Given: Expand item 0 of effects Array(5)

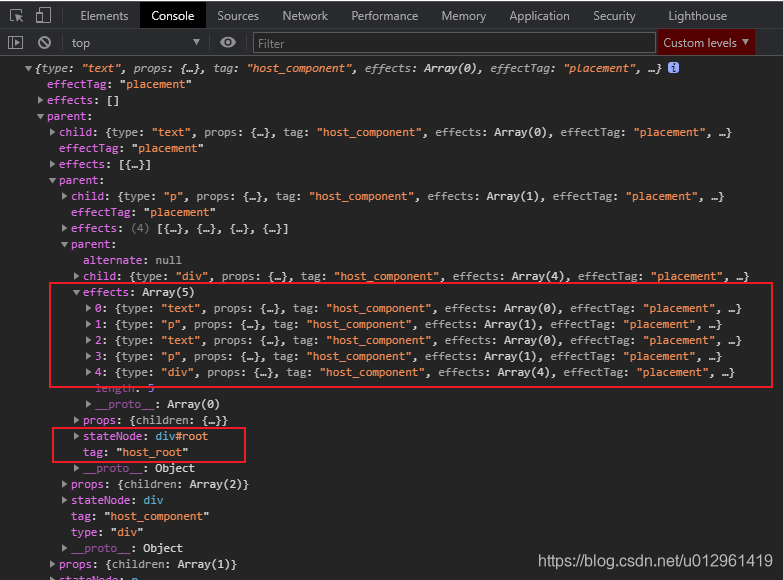Looking at the screenshot, I should pos(88,308).
